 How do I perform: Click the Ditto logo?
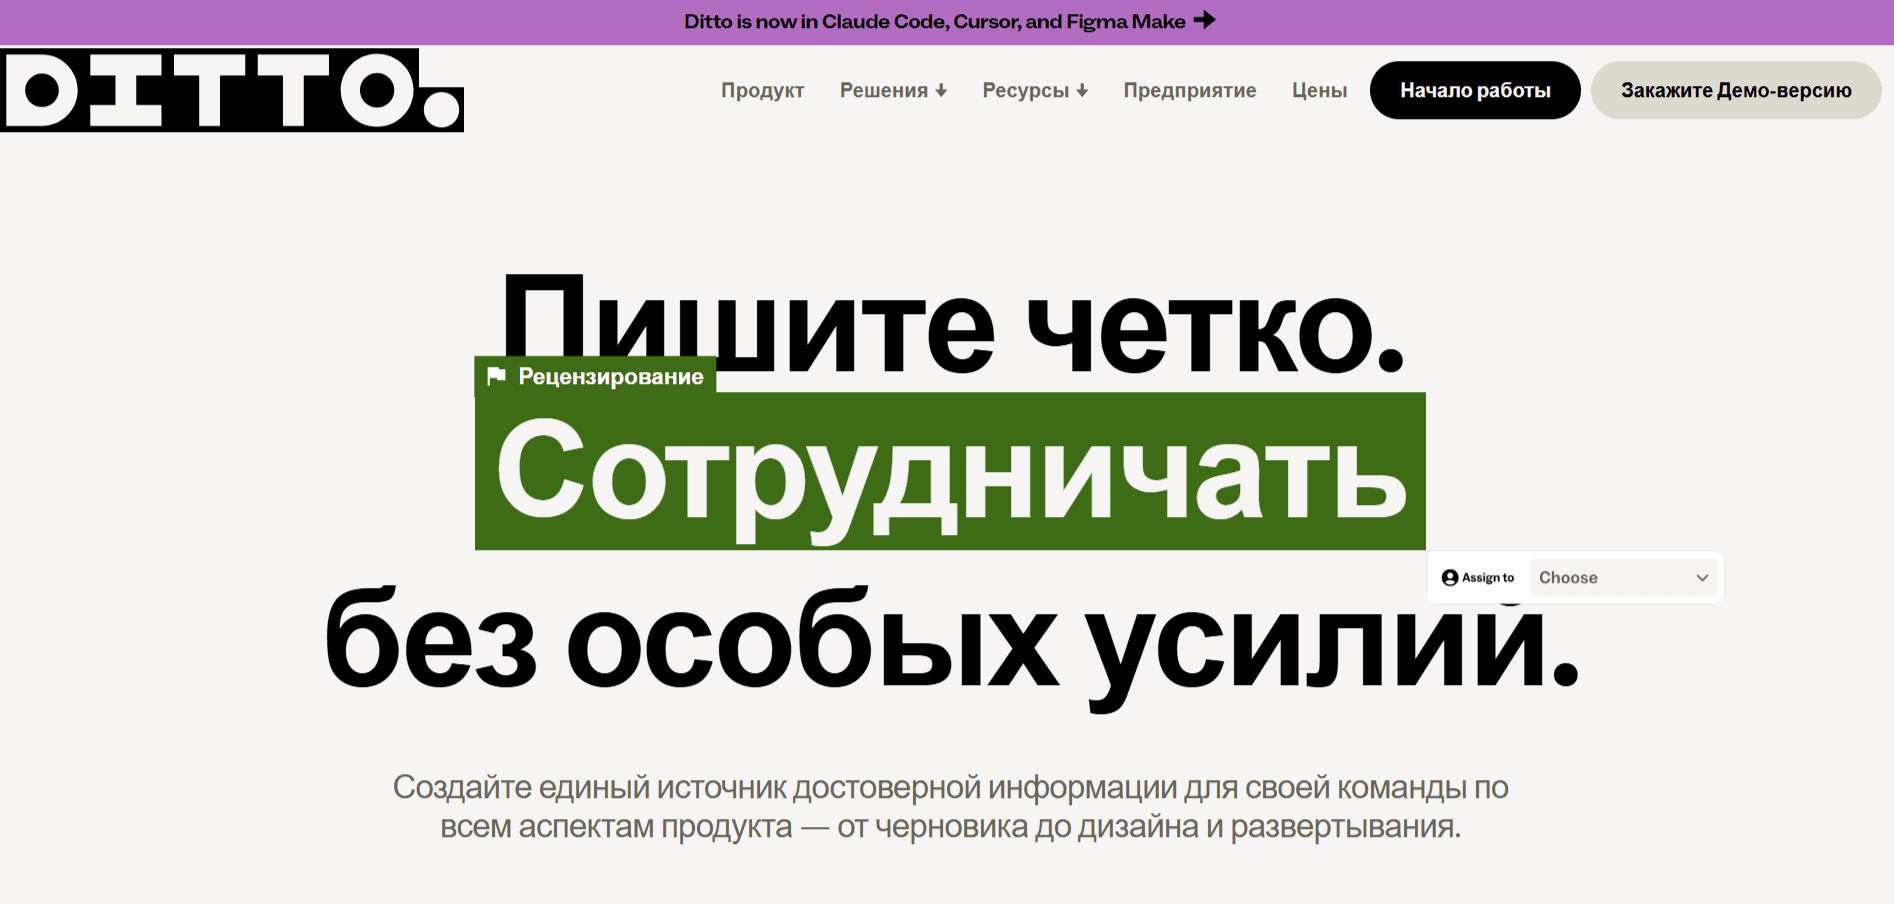232,90
